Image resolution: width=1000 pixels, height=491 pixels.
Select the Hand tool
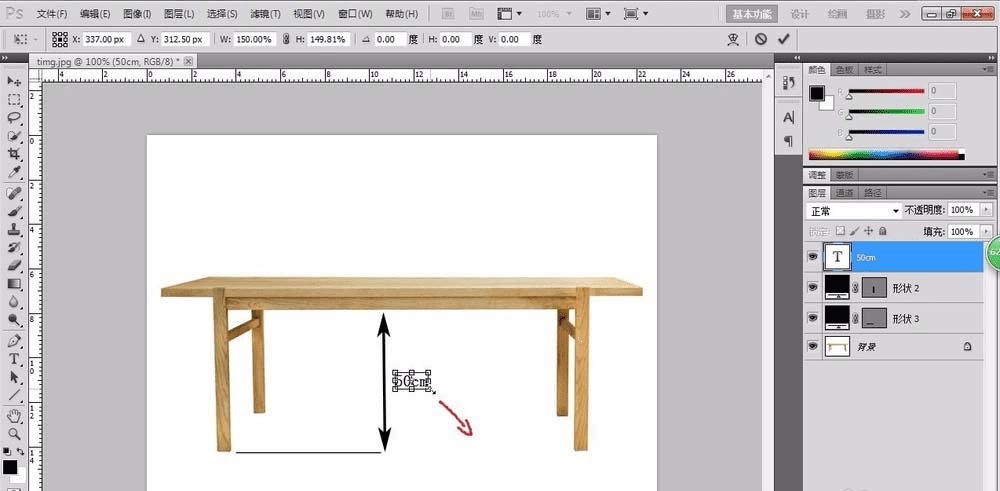[13, 416]
